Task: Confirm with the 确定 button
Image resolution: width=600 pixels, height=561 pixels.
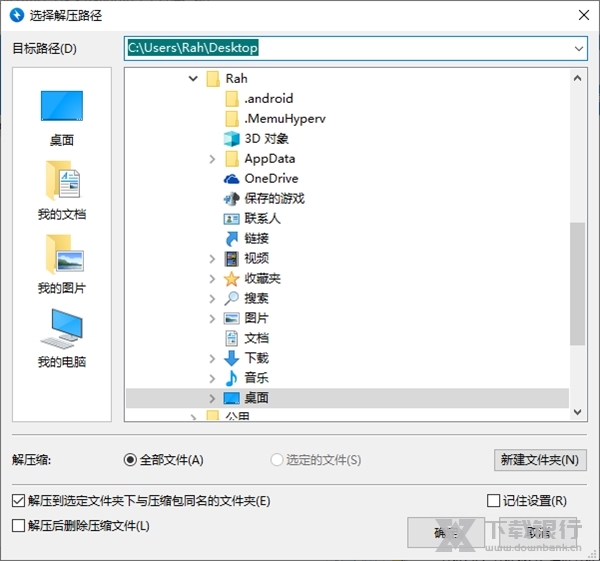Action: click(x=446, y=532)
